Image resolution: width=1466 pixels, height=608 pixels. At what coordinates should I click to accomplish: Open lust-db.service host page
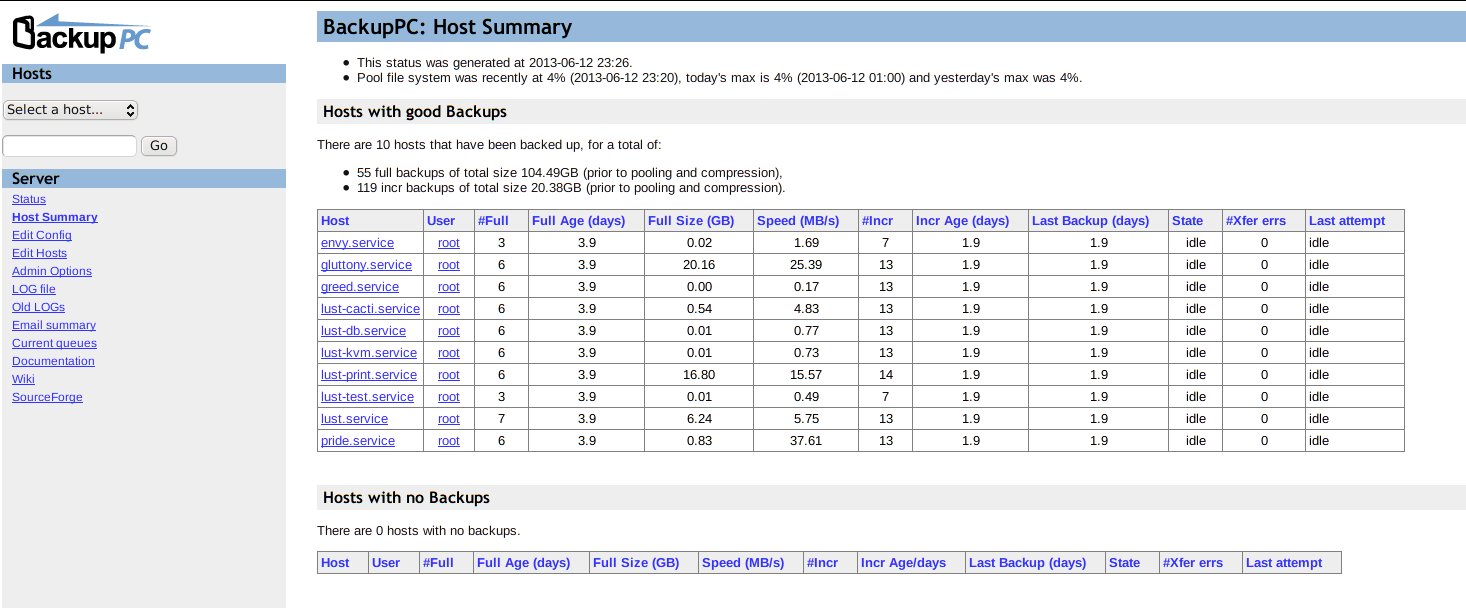pos(363,331)
